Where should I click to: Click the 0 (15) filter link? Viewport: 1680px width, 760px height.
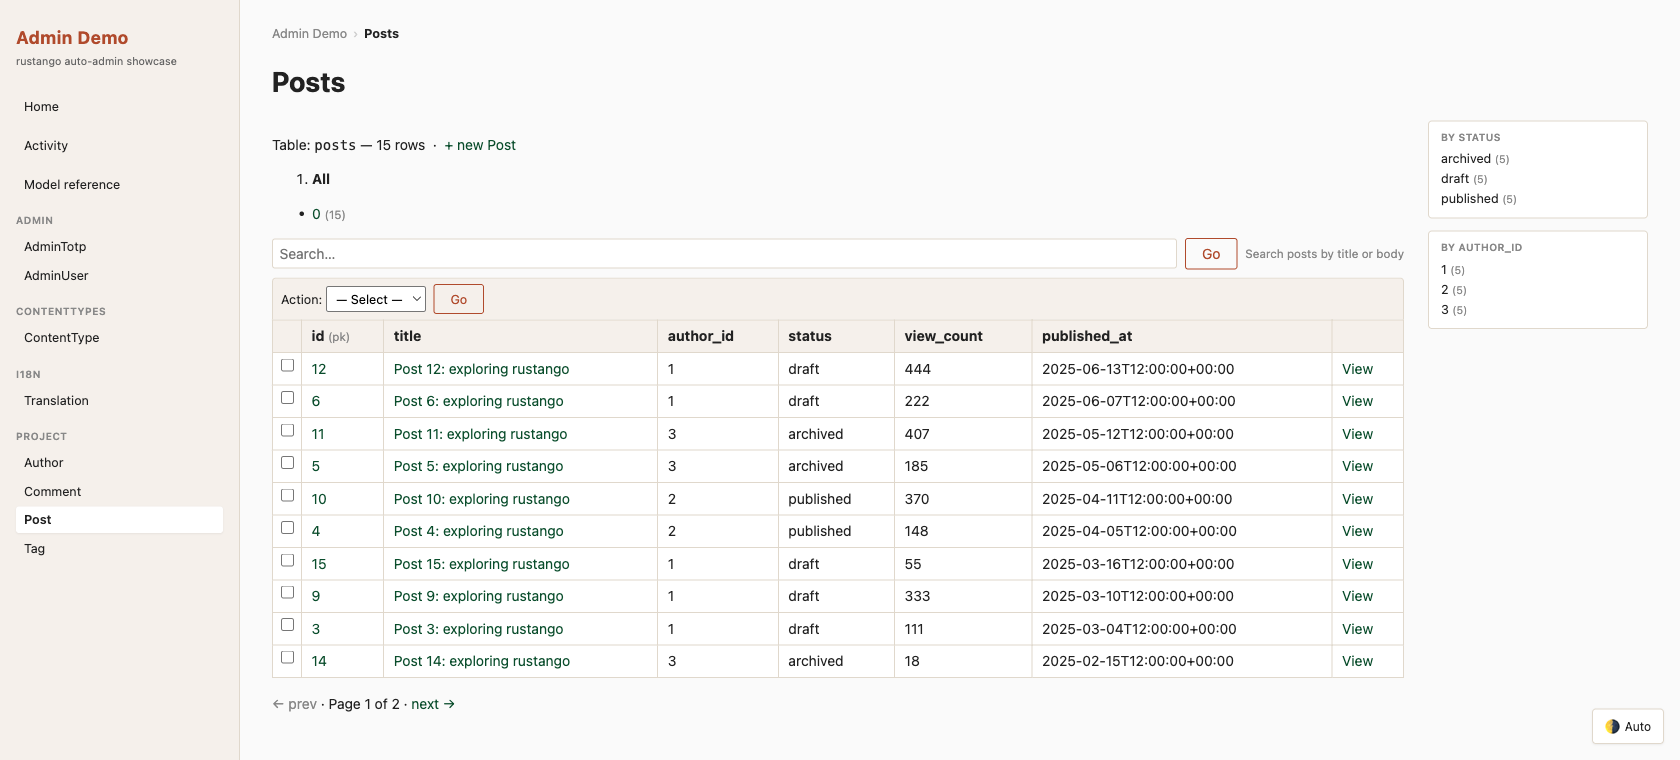click(316, 214)
